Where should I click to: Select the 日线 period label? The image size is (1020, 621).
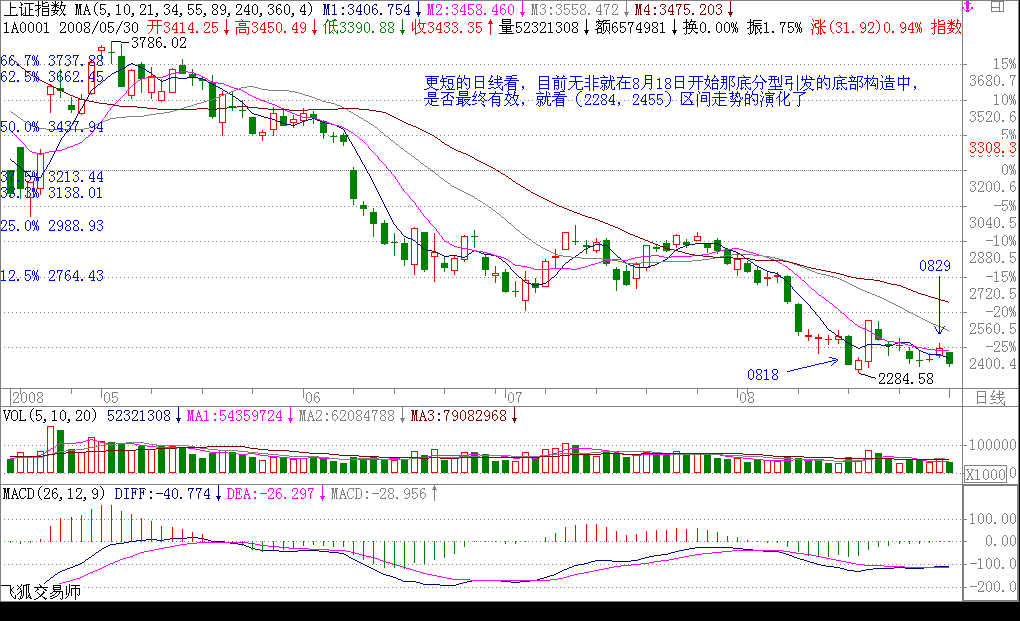(x=989, y=397)
